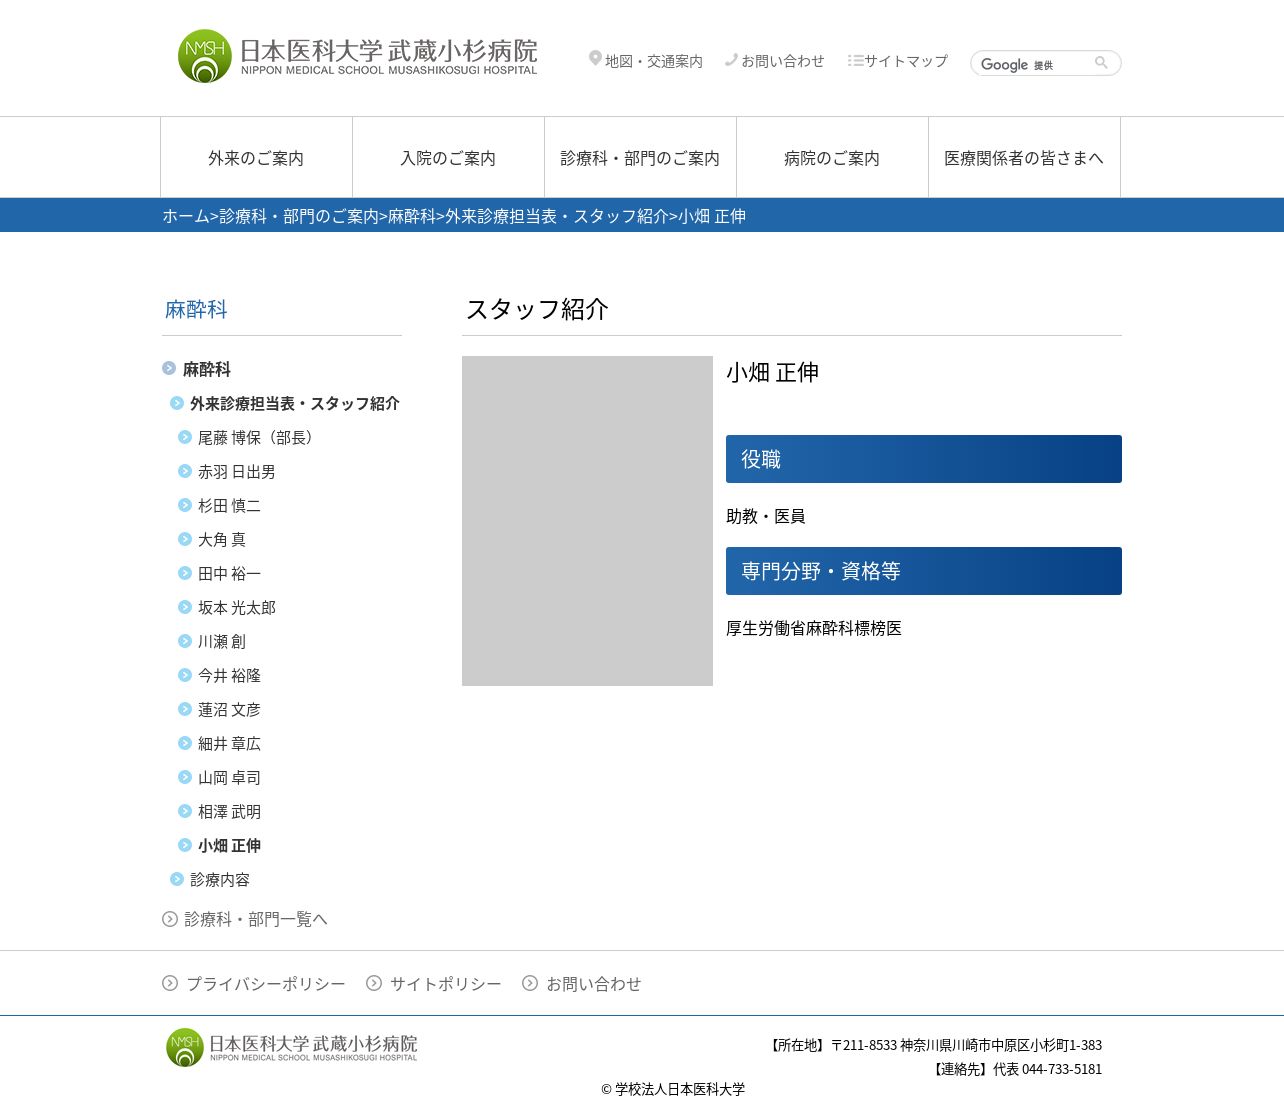Open 地図・交通案内 link in header
Screen dimensions: 1284x1109
(x=654, y=61)
